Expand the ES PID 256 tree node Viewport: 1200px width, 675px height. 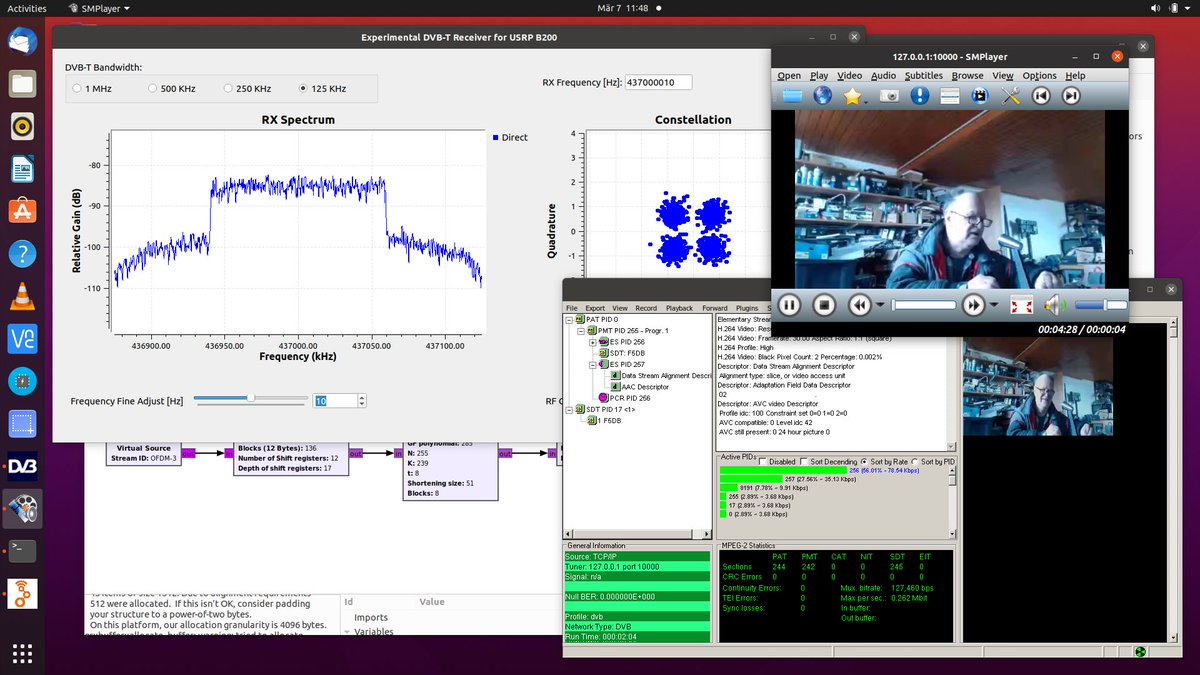[593, 341]
